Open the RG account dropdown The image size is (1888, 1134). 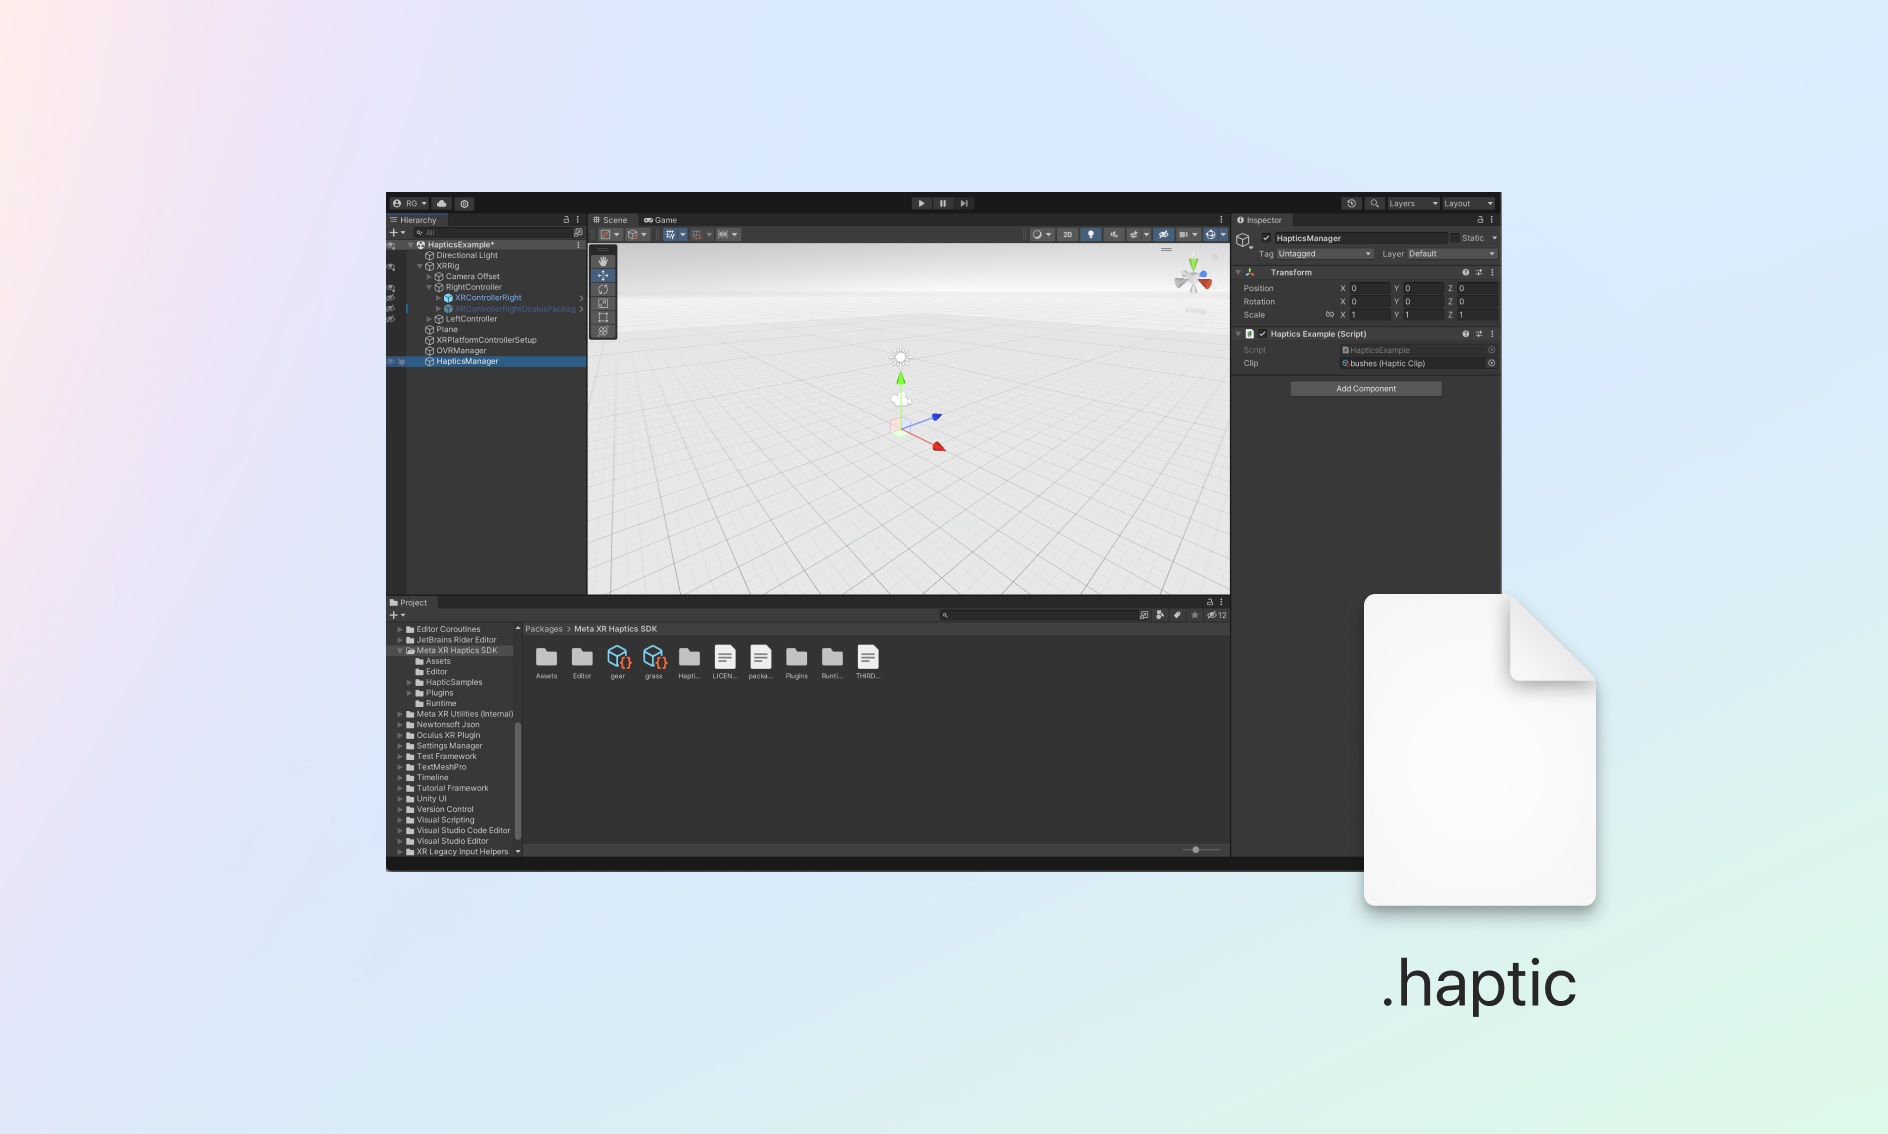click(x=410, y=203)
